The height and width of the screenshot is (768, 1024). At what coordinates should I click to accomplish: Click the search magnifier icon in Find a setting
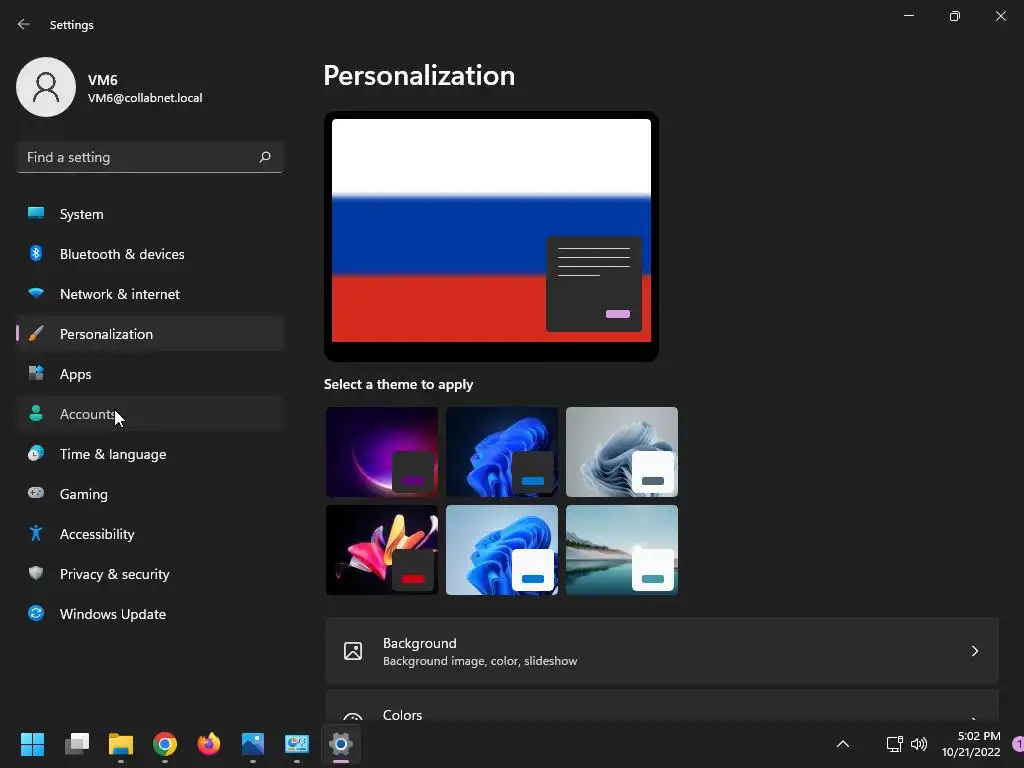264,157
